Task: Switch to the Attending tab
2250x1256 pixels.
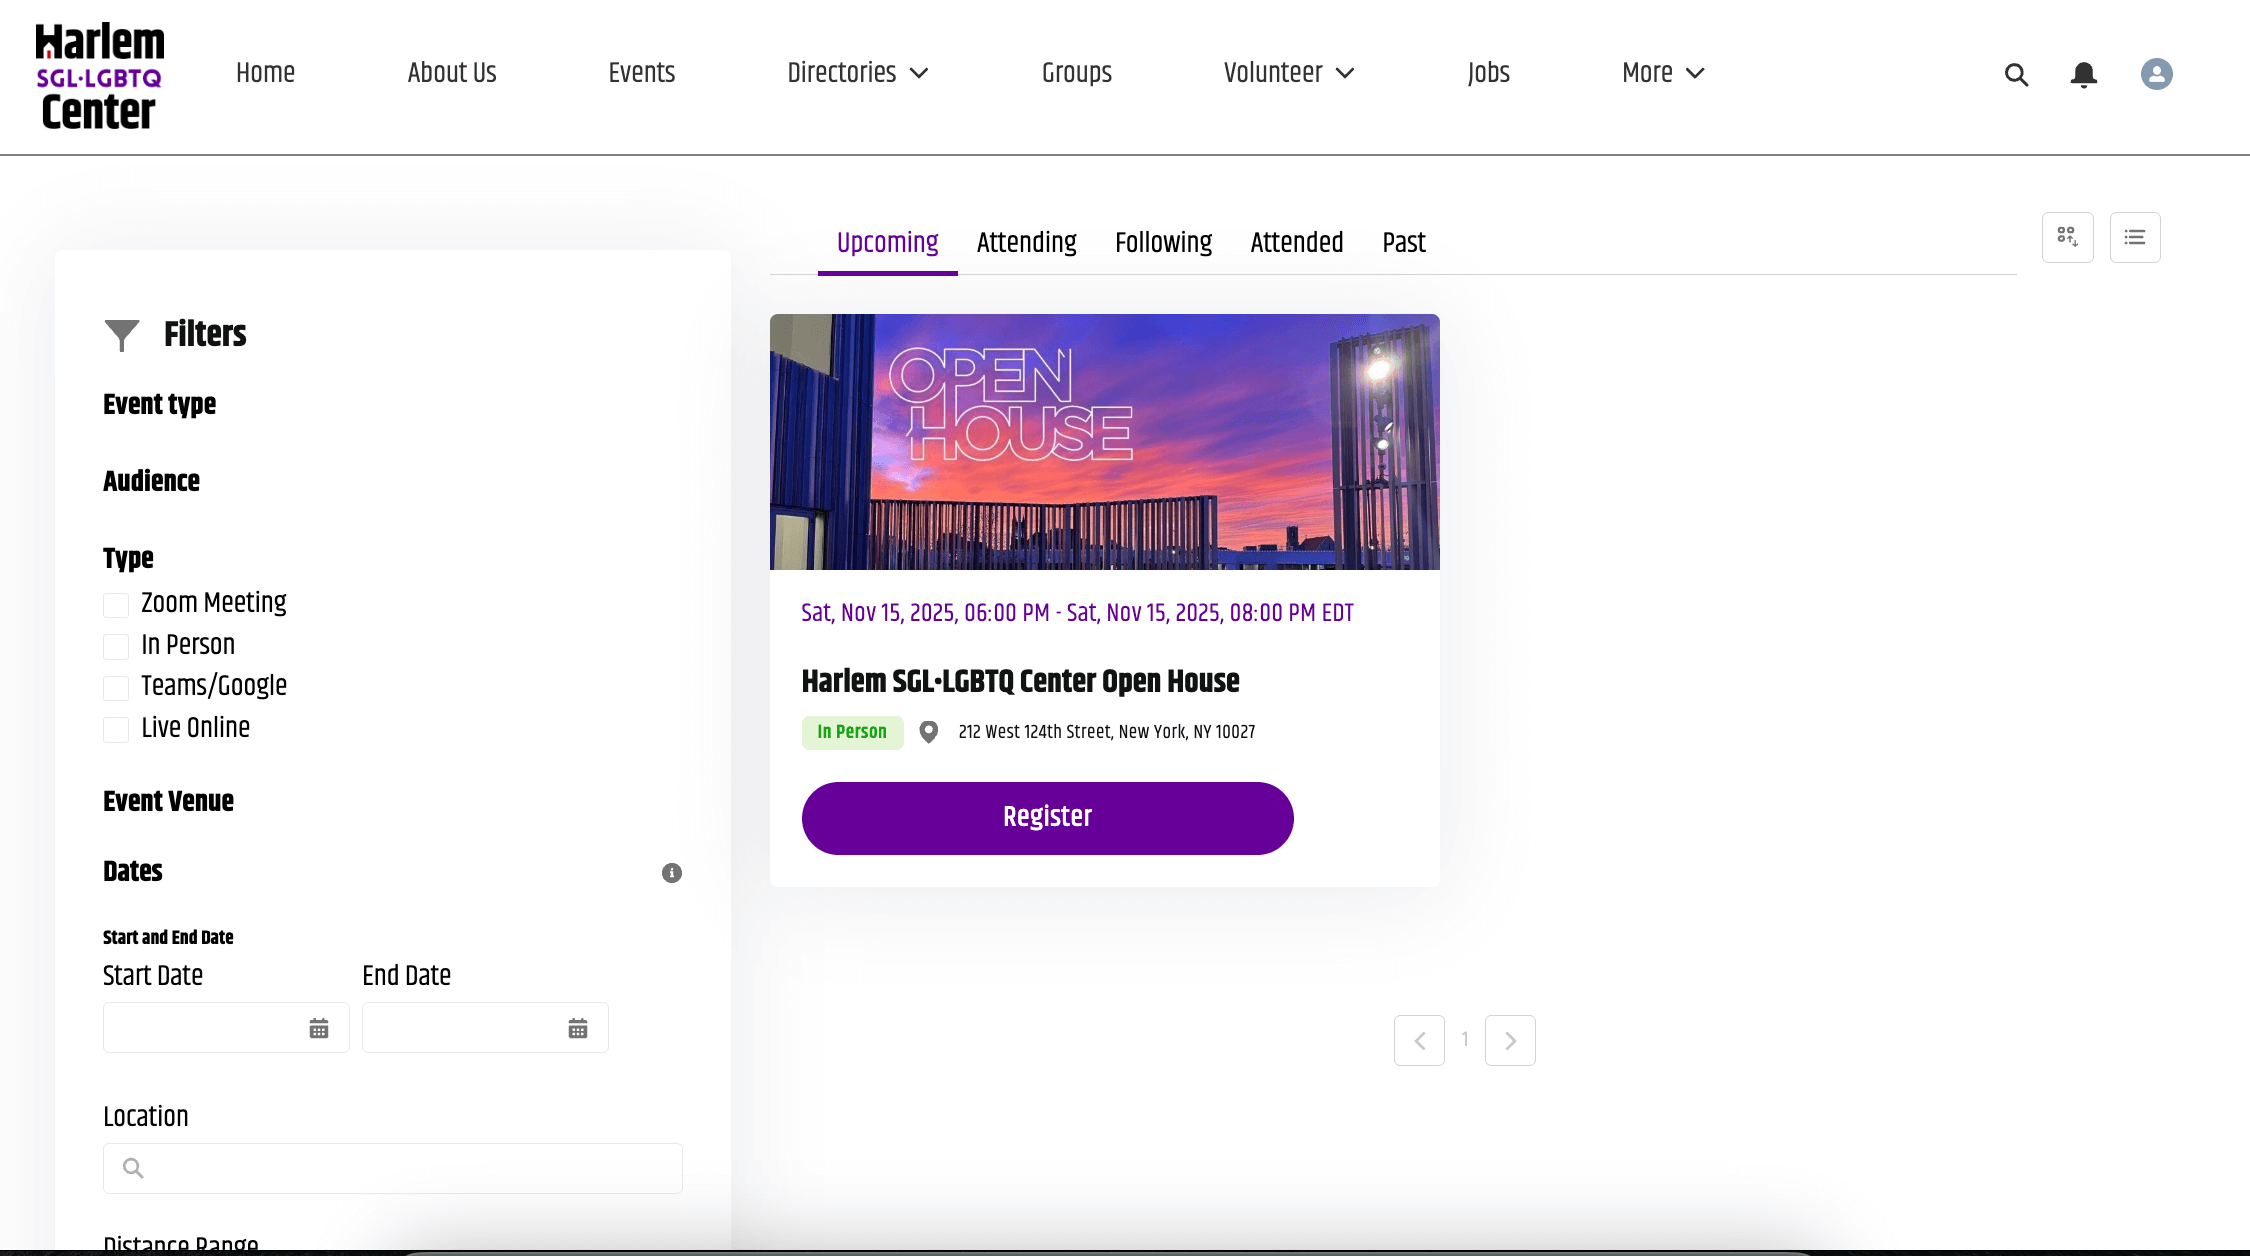Action: point(1026,243)
